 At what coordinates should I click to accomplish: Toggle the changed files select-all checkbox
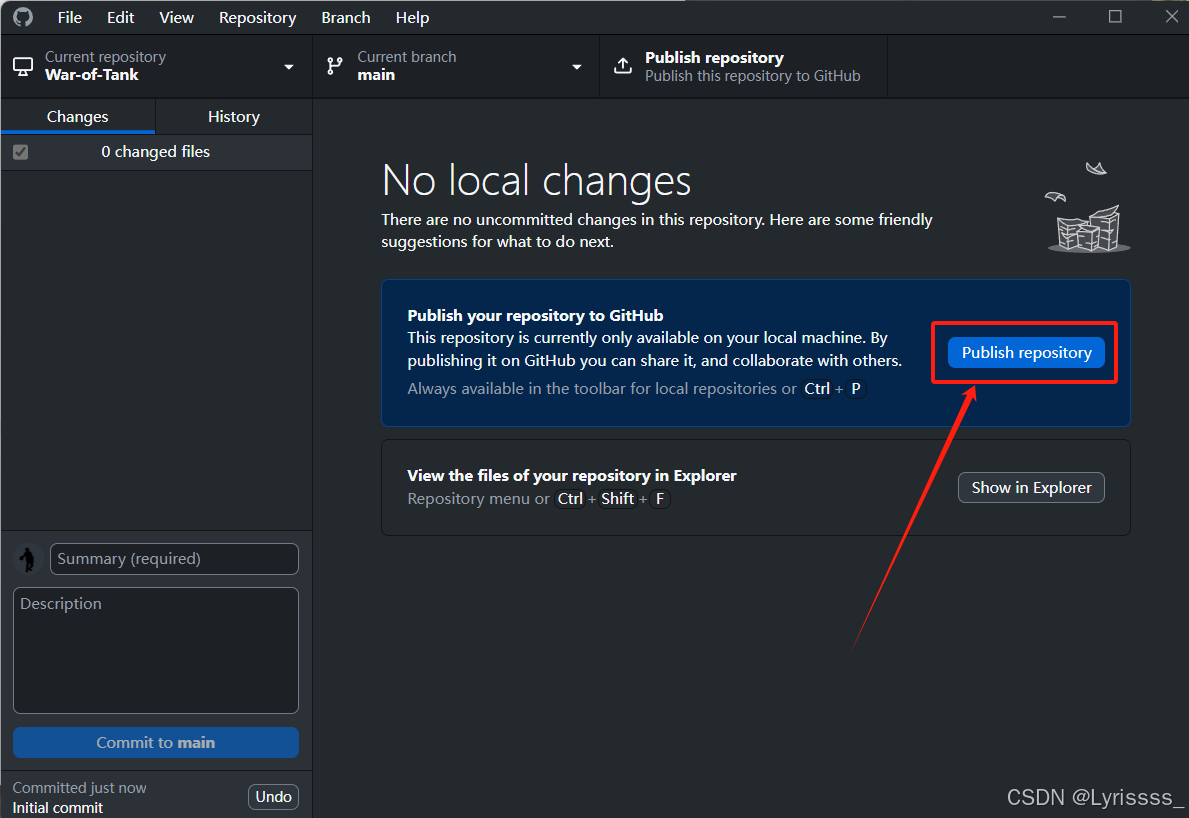(20, 152)
